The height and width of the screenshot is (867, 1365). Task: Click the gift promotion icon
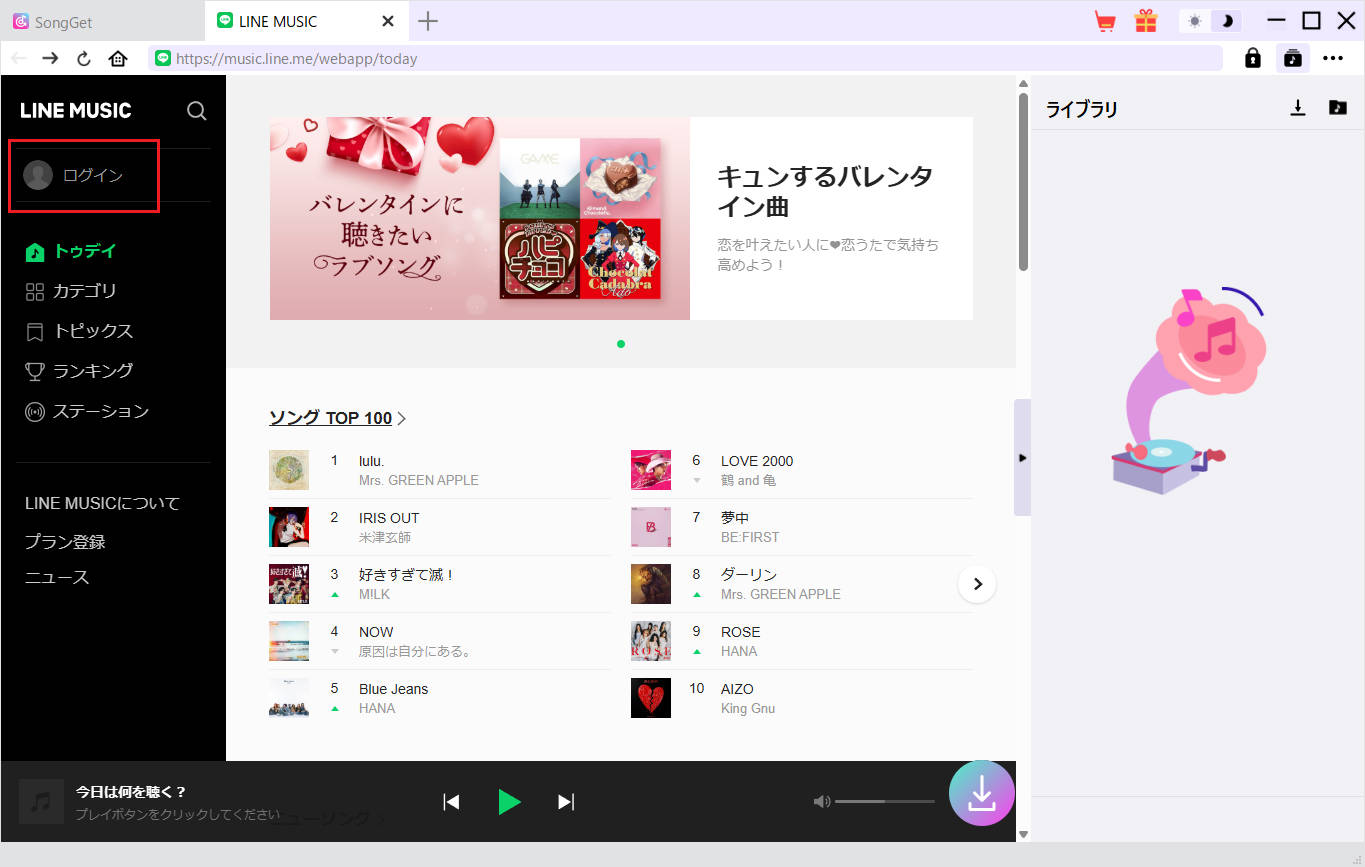pos(1146,20)
